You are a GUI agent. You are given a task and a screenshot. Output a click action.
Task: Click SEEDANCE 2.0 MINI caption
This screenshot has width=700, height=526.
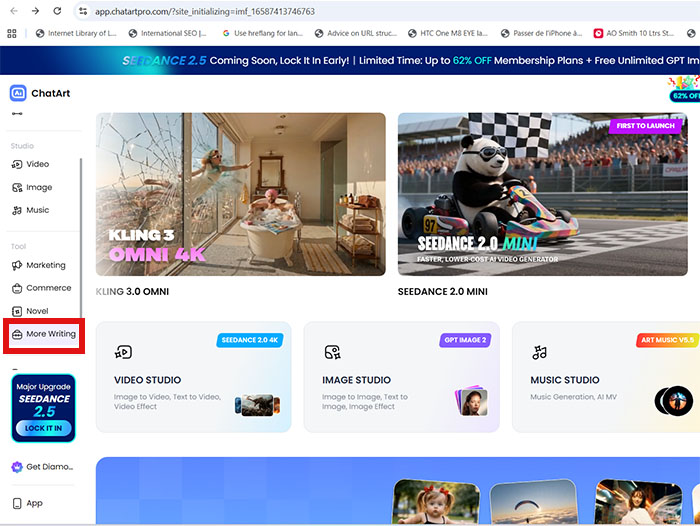coord(442,292)
